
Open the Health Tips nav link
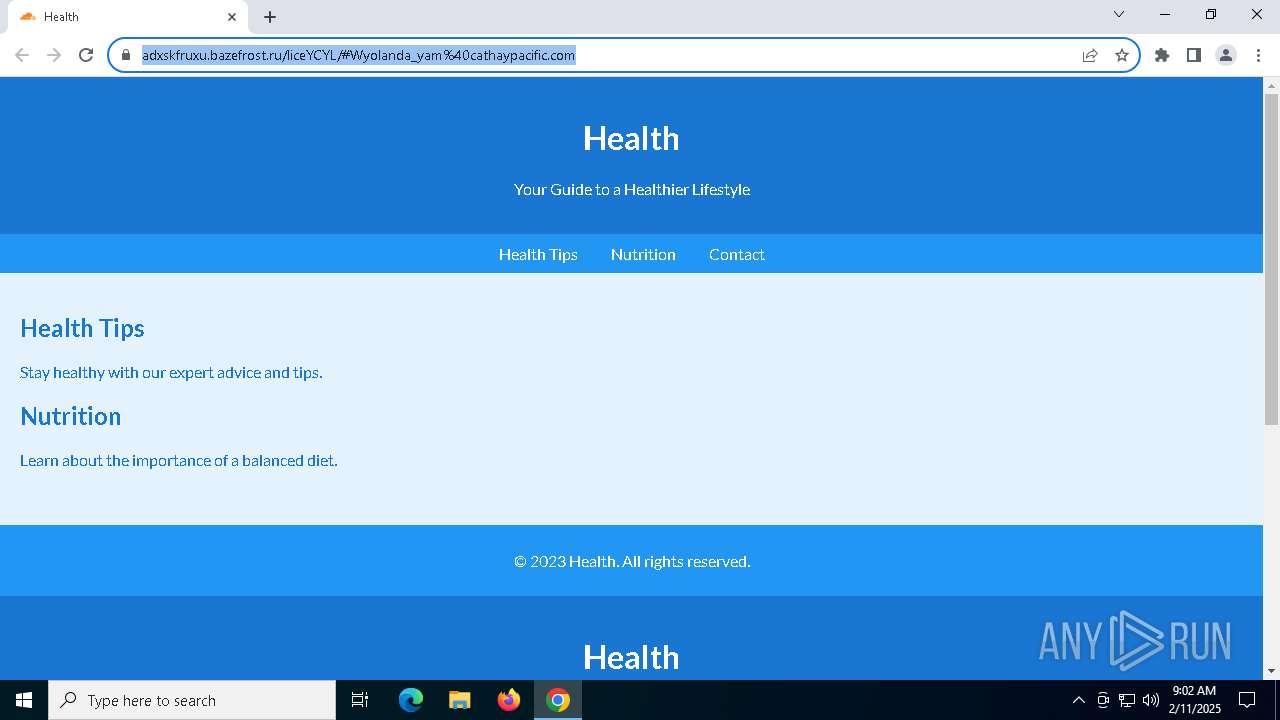(538, 254)
